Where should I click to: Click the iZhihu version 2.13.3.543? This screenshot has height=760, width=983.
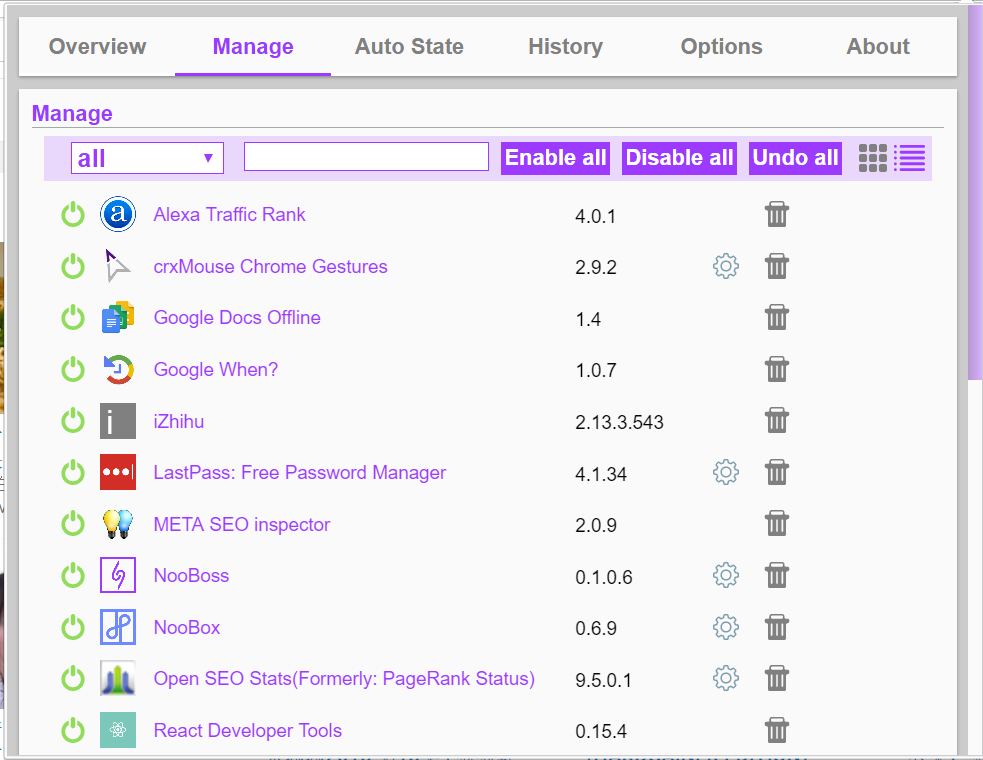(x=619, y=422)
